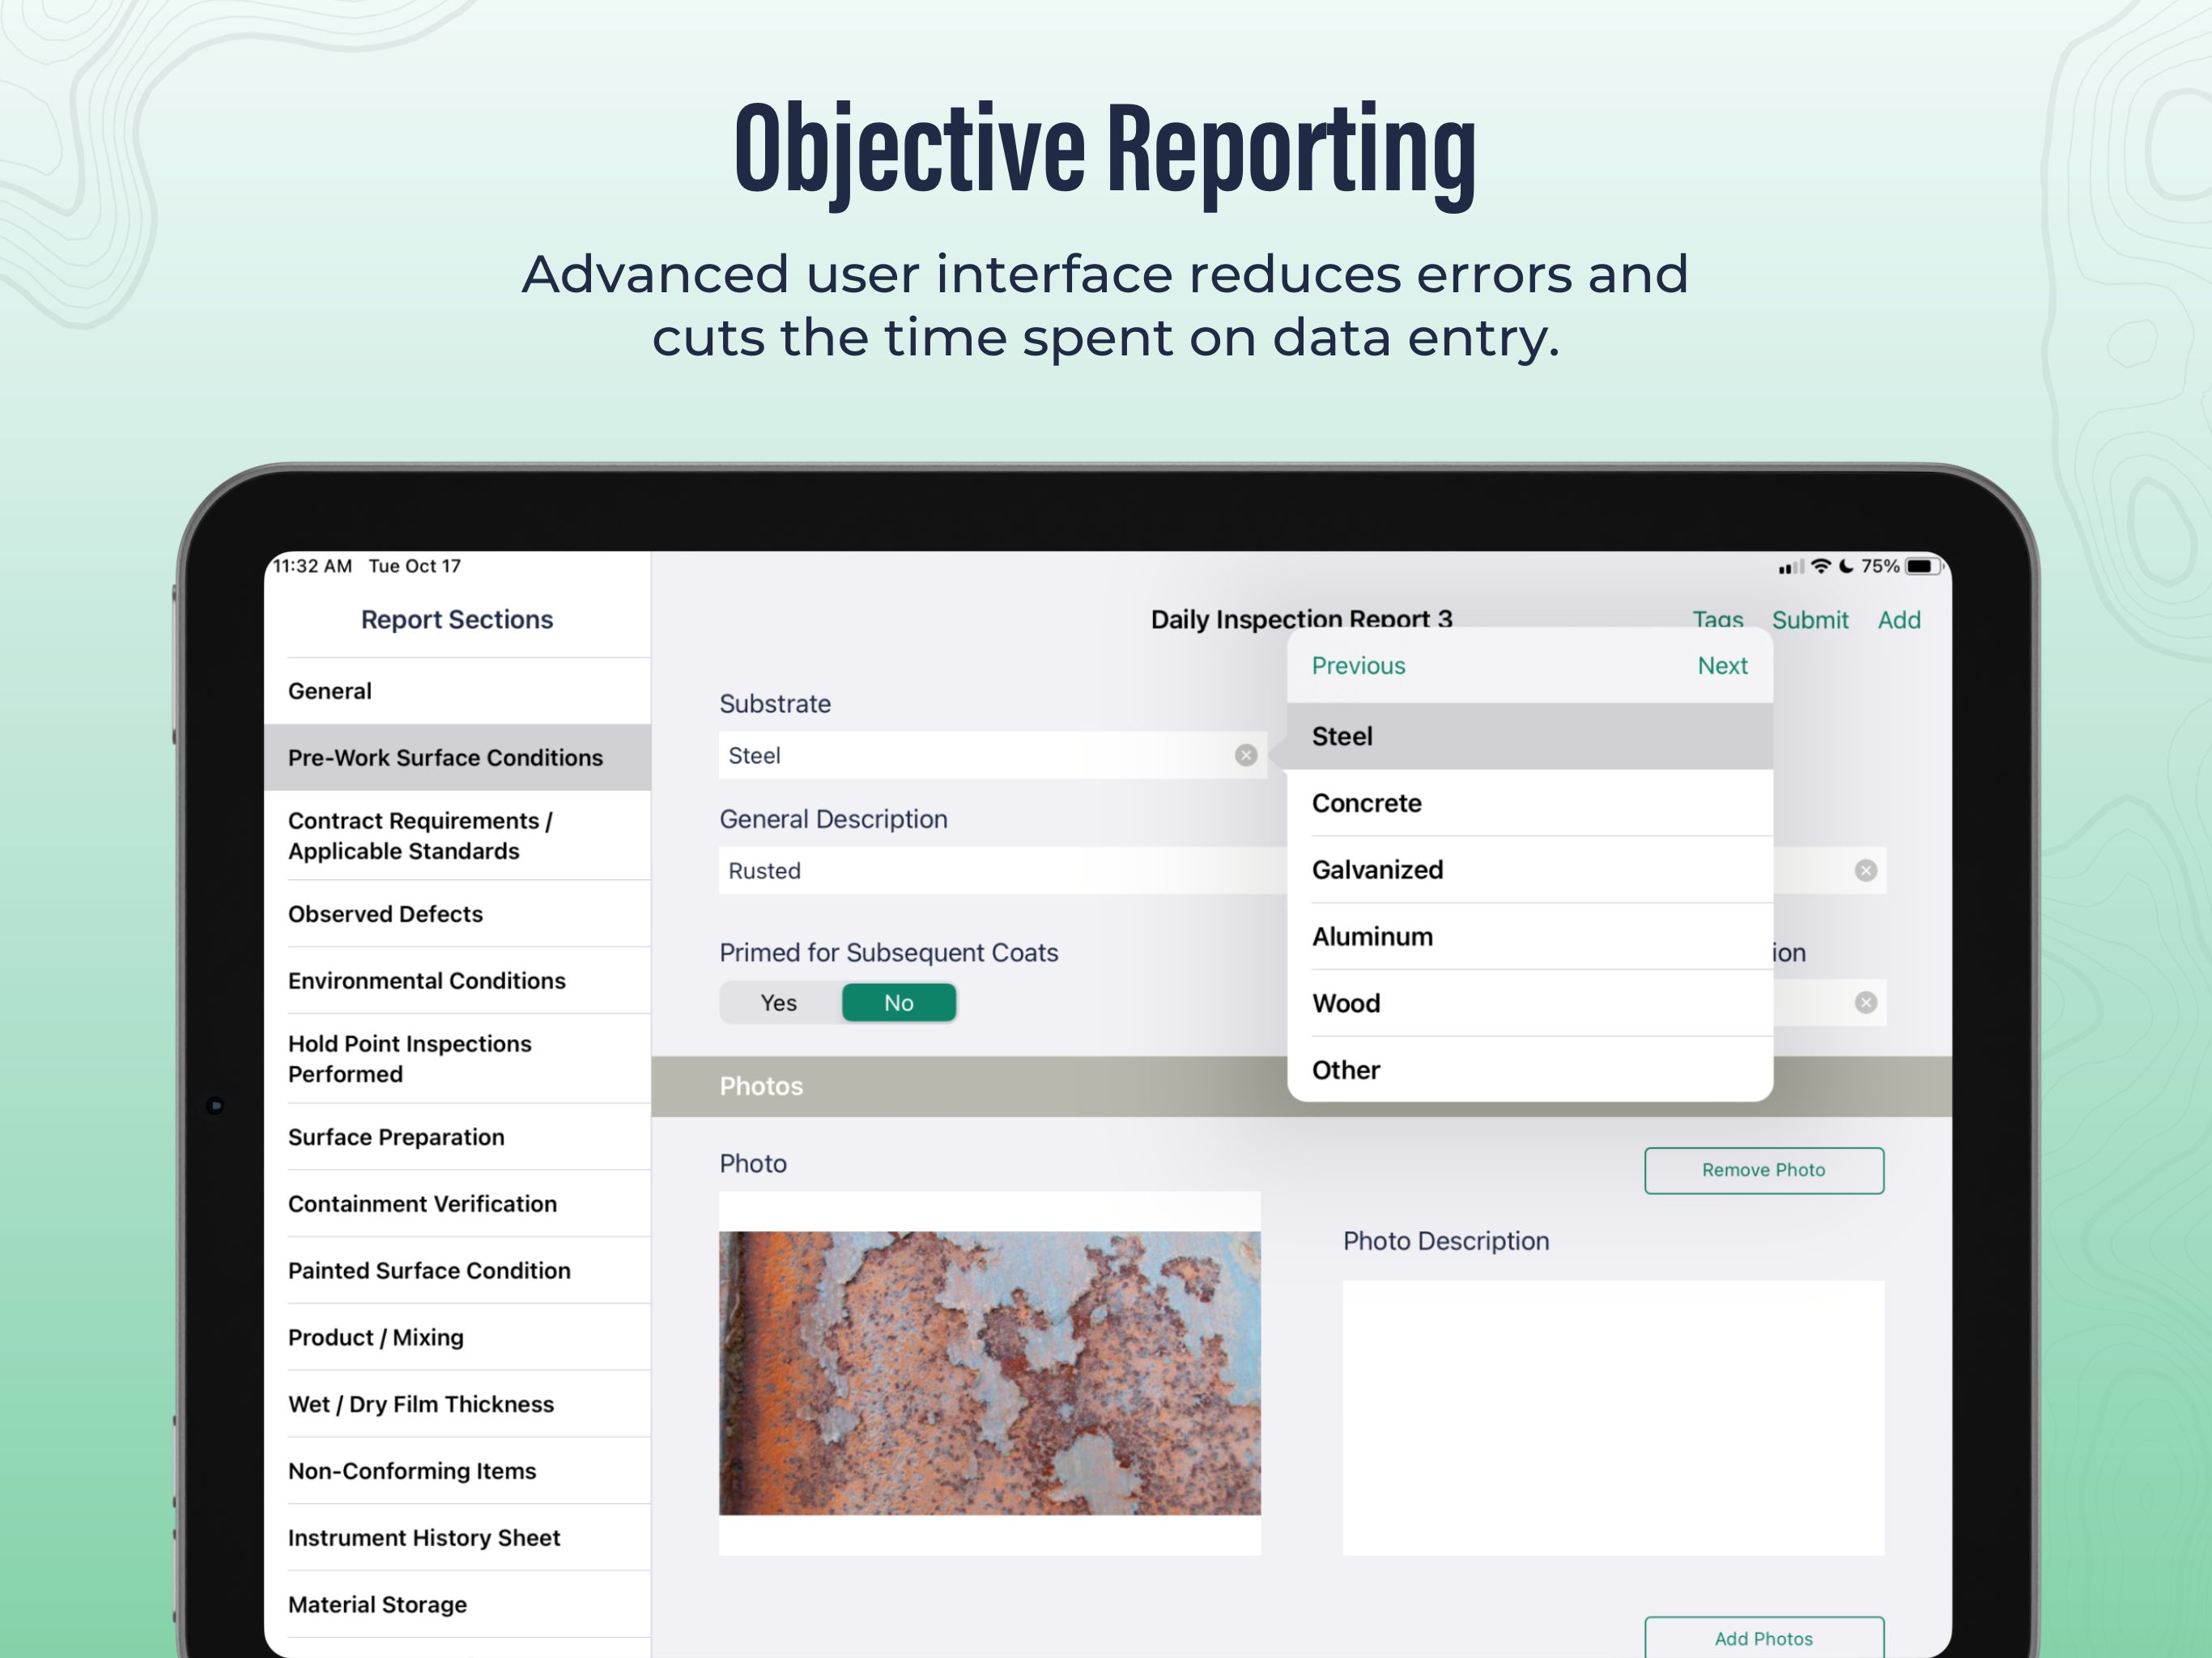Image resolution: width=2212 pixels, height=1658 pixels.
Task: Click the Photo Description label
Action: [x=1446, y=1241]
